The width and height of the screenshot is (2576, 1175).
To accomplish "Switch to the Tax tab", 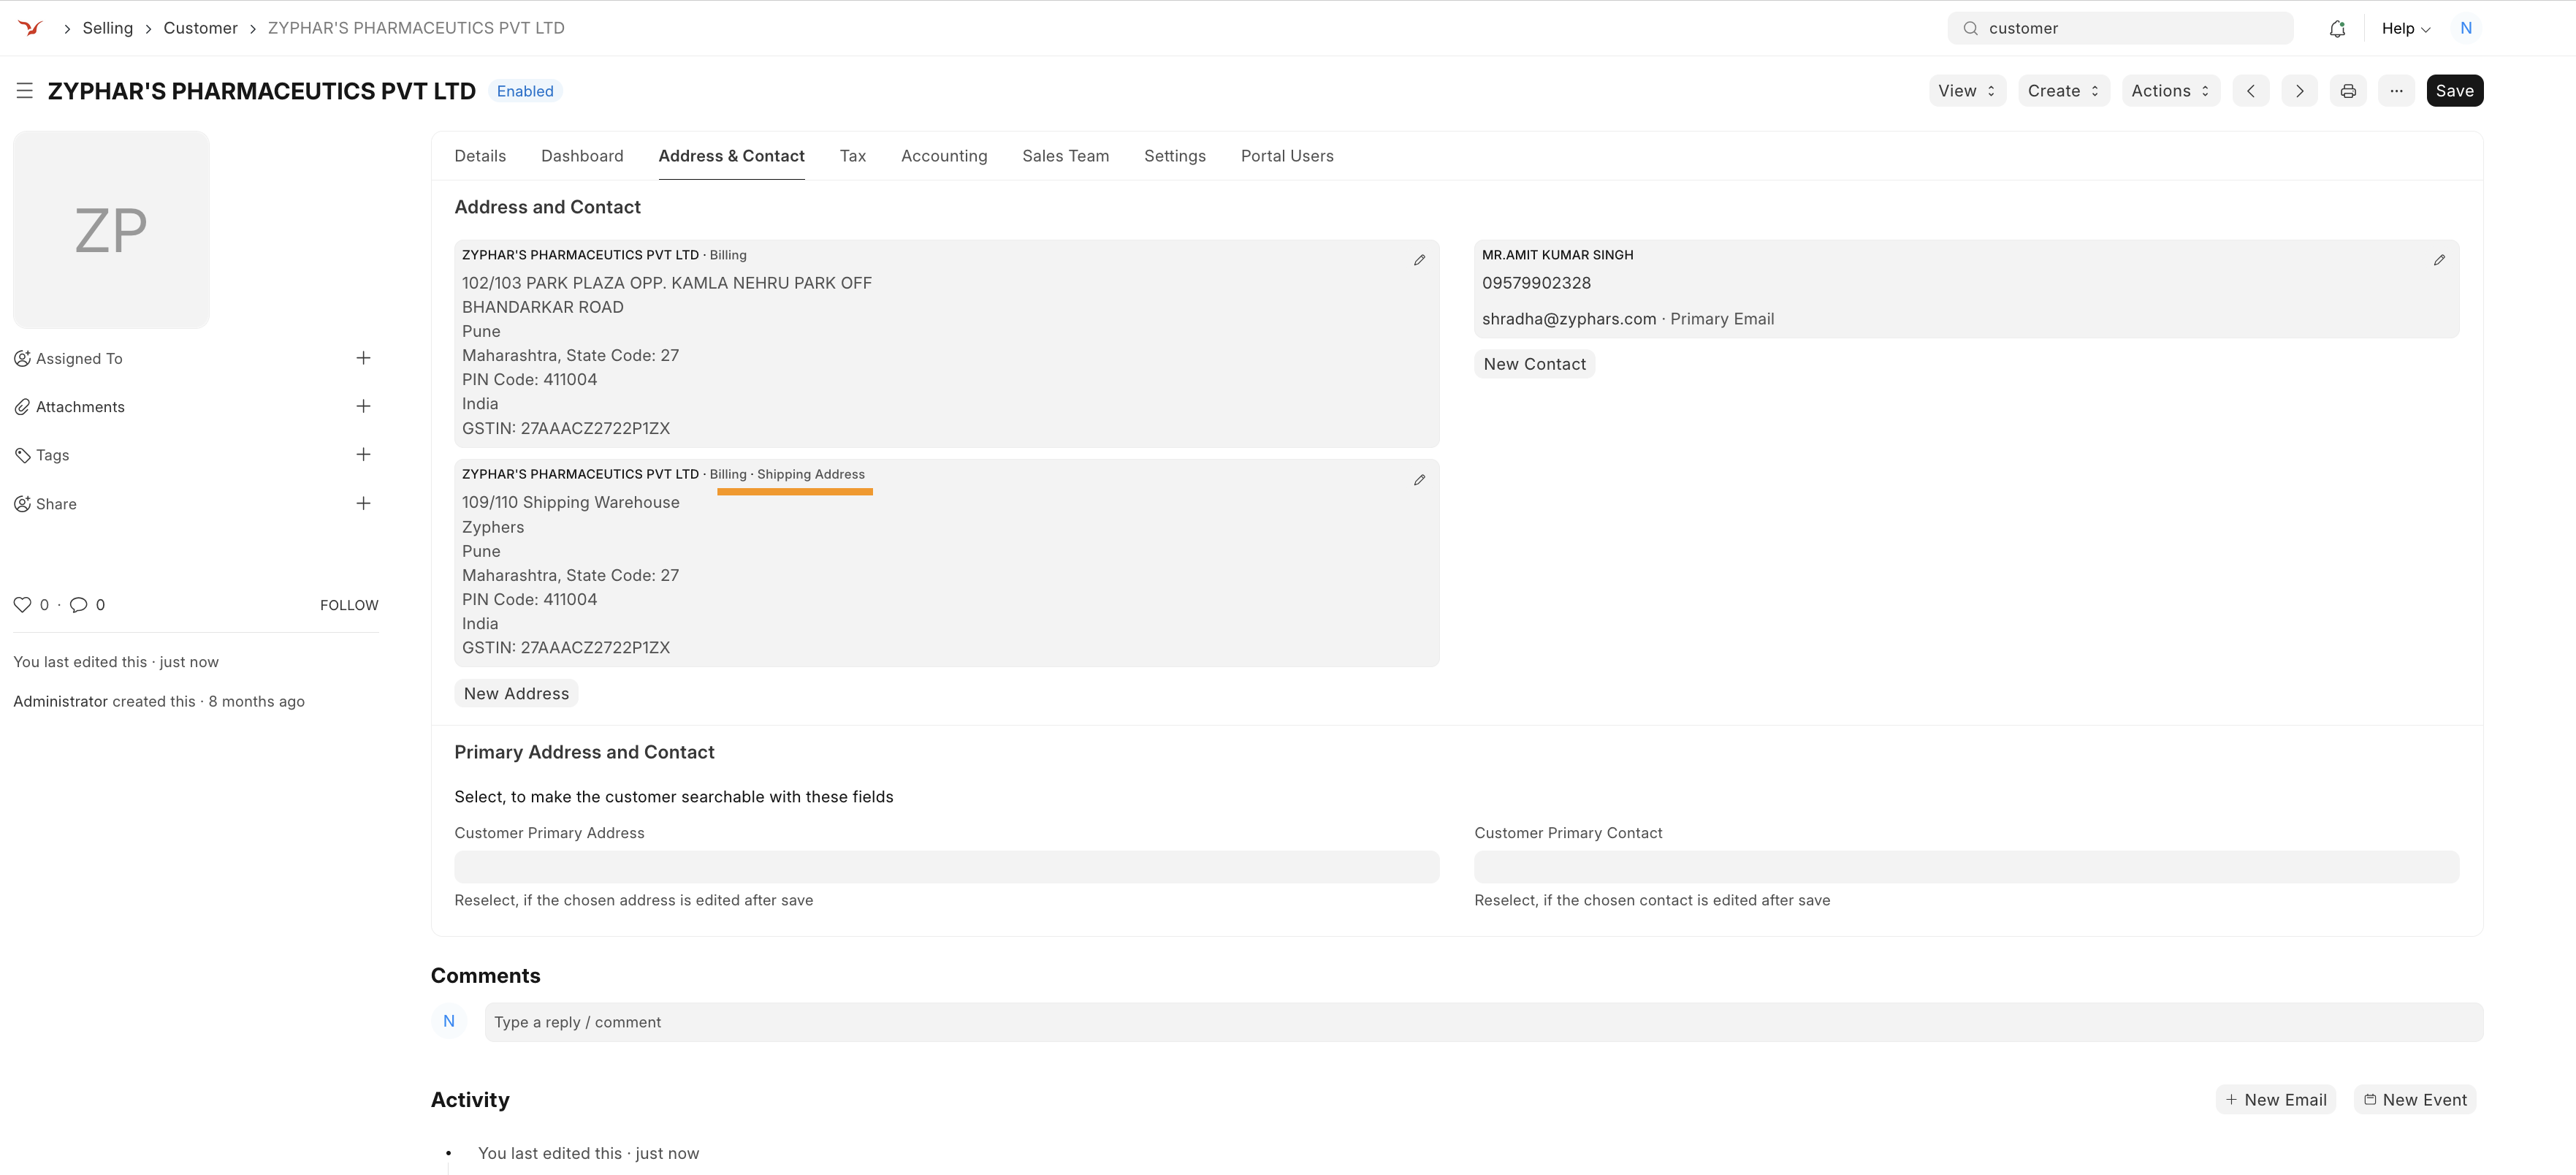I will click(853, 156).
